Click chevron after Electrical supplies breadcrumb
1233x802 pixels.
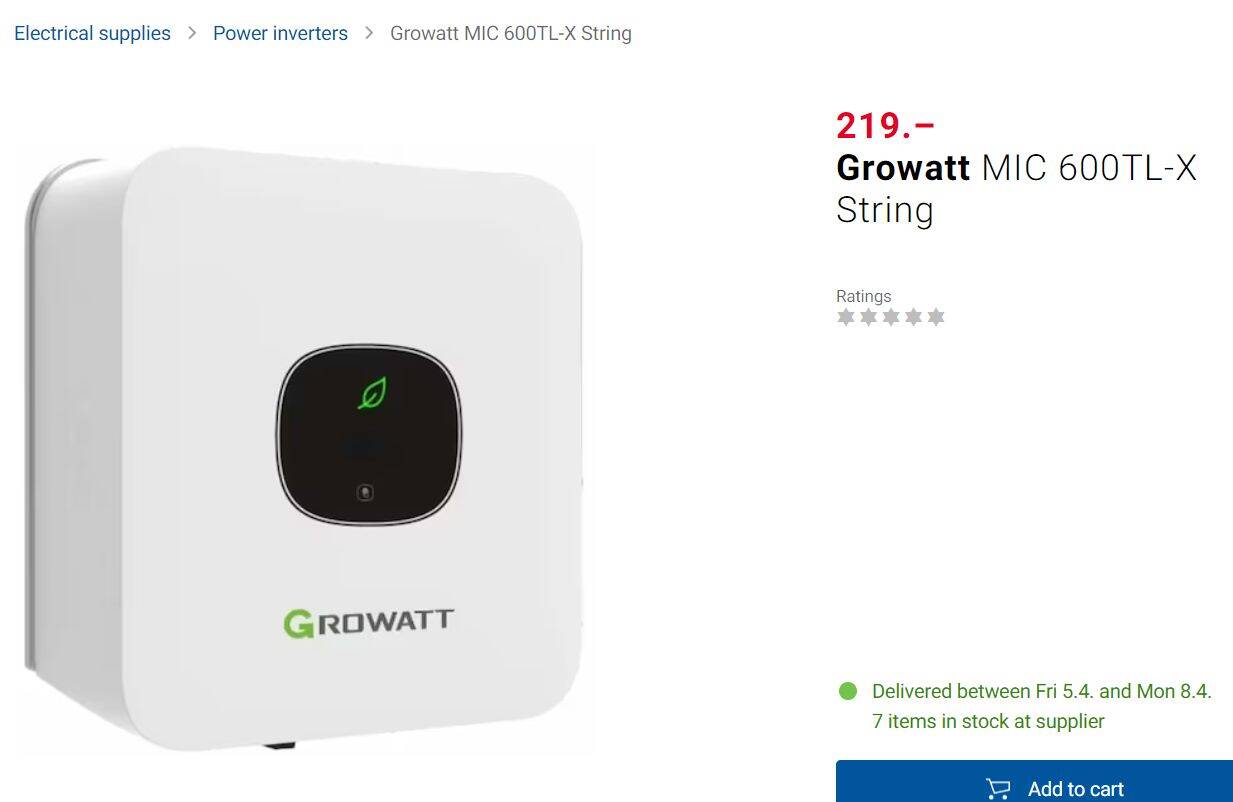(x=192, y=33)
